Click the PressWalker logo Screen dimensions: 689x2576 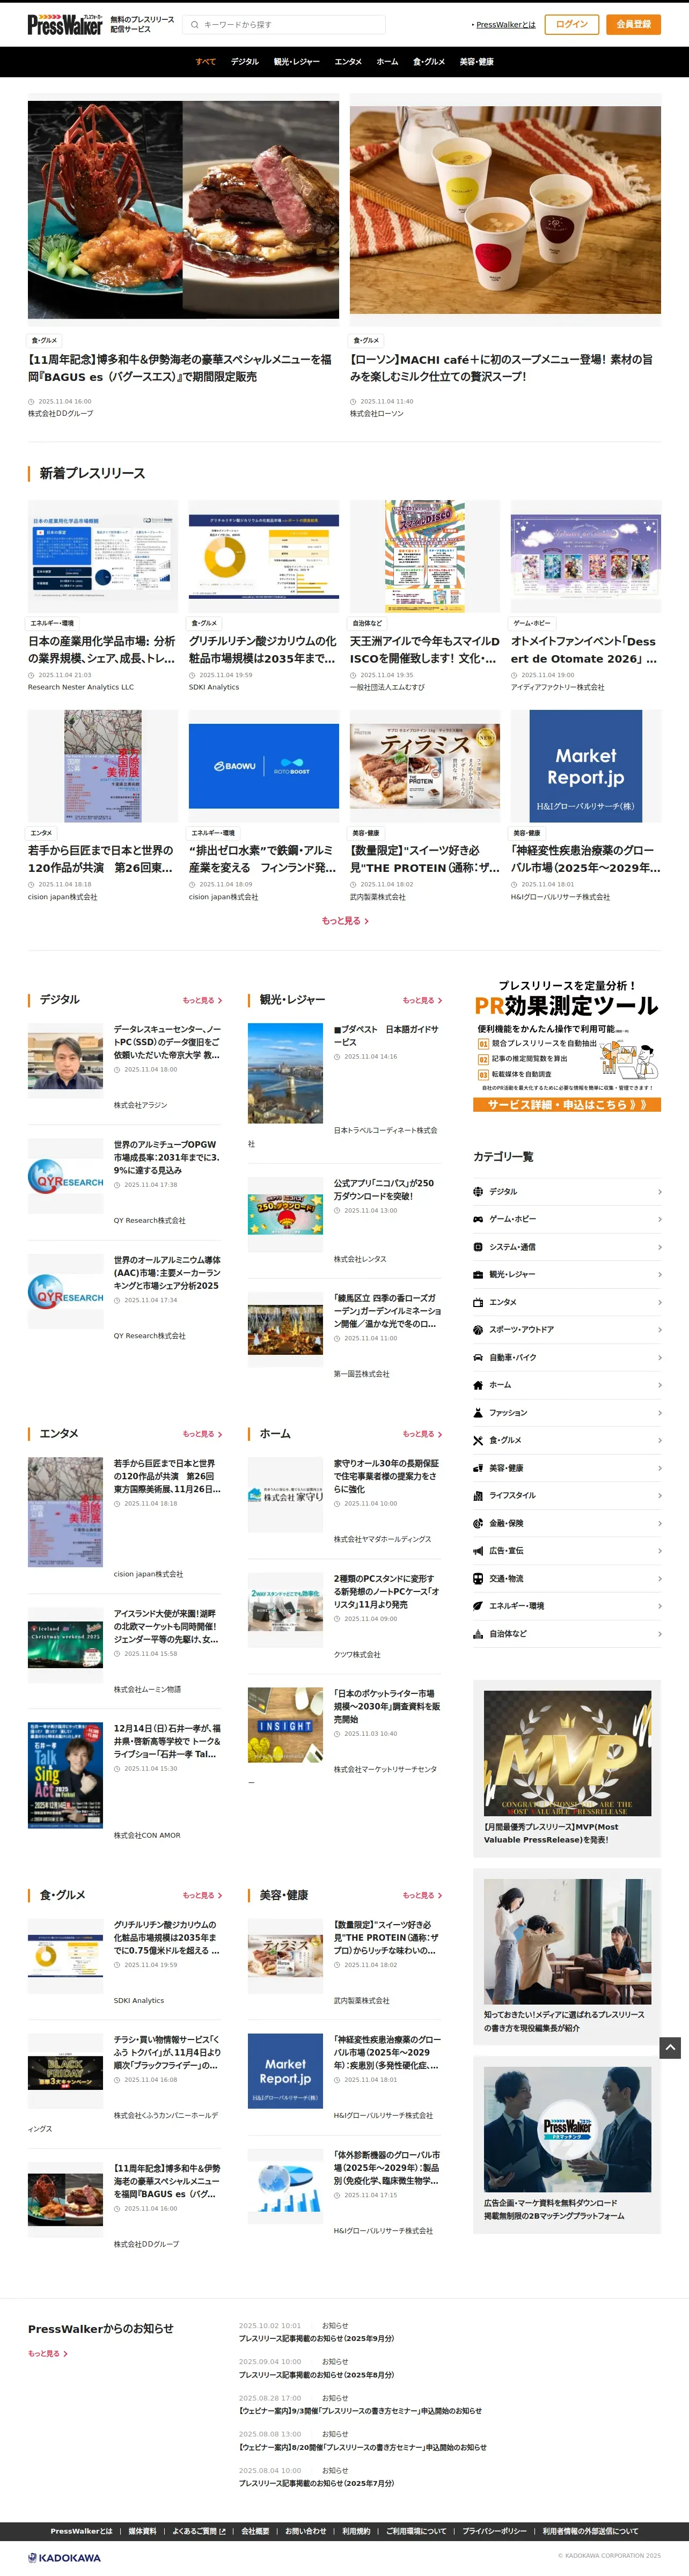tap(65, 25)
